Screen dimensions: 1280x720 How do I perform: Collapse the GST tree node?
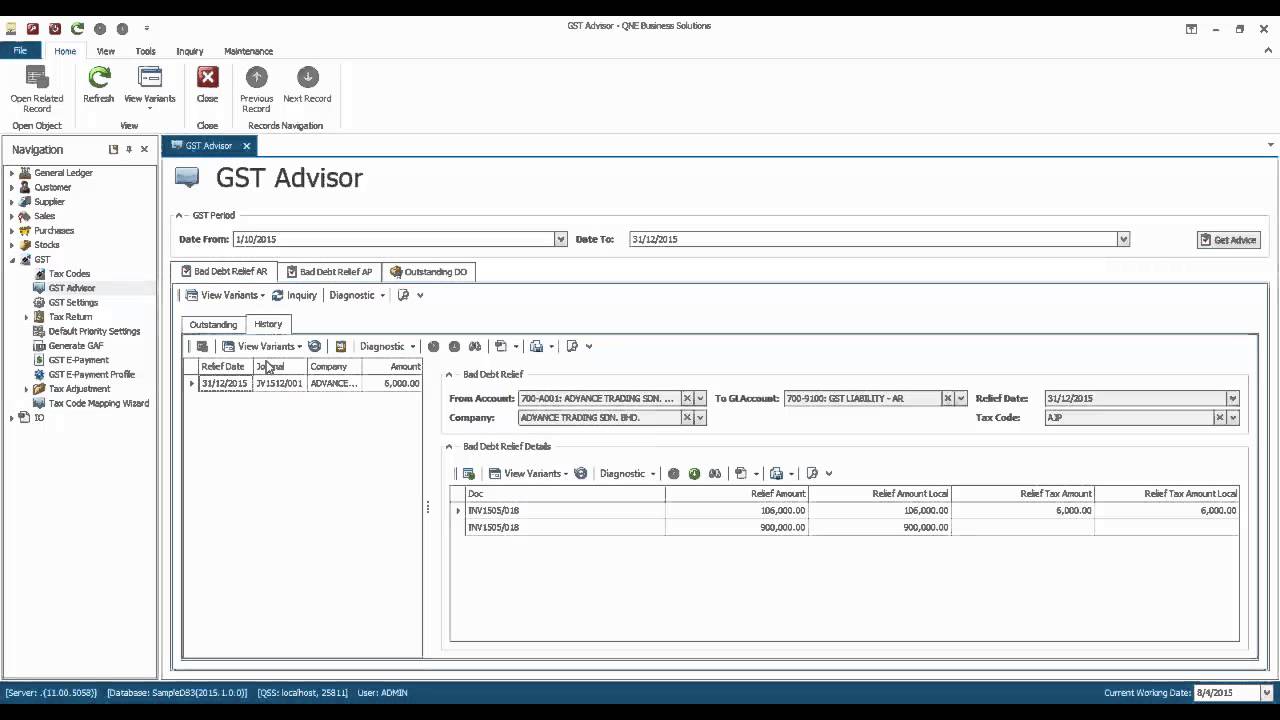(x=12, y=260)
